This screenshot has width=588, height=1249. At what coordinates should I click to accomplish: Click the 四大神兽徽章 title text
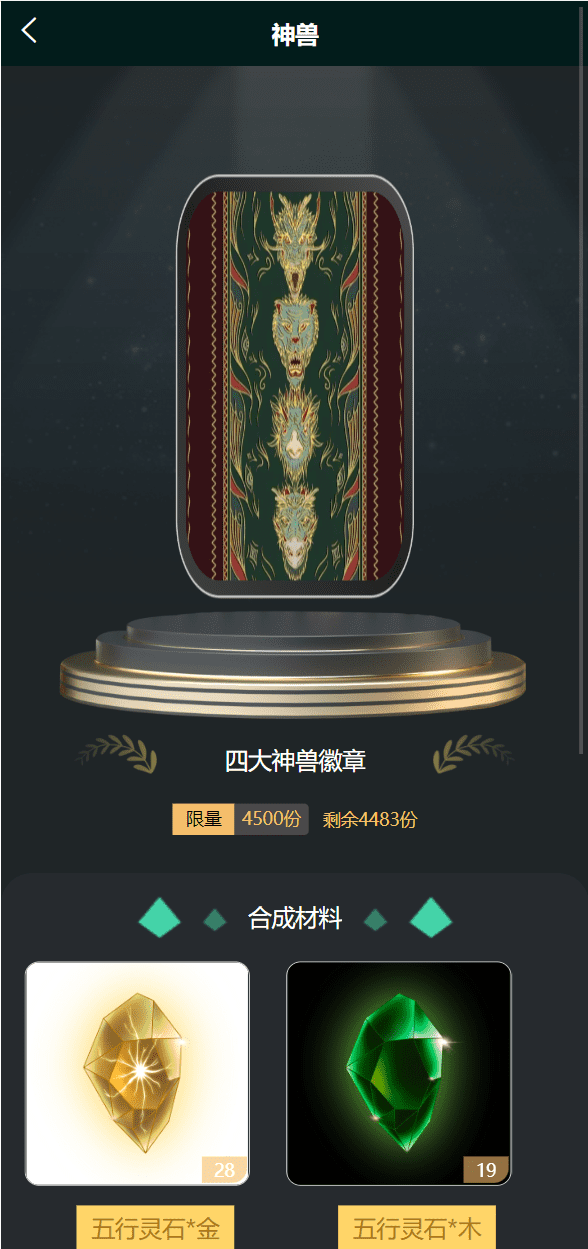pyautogui.click(x=295, y=761)
